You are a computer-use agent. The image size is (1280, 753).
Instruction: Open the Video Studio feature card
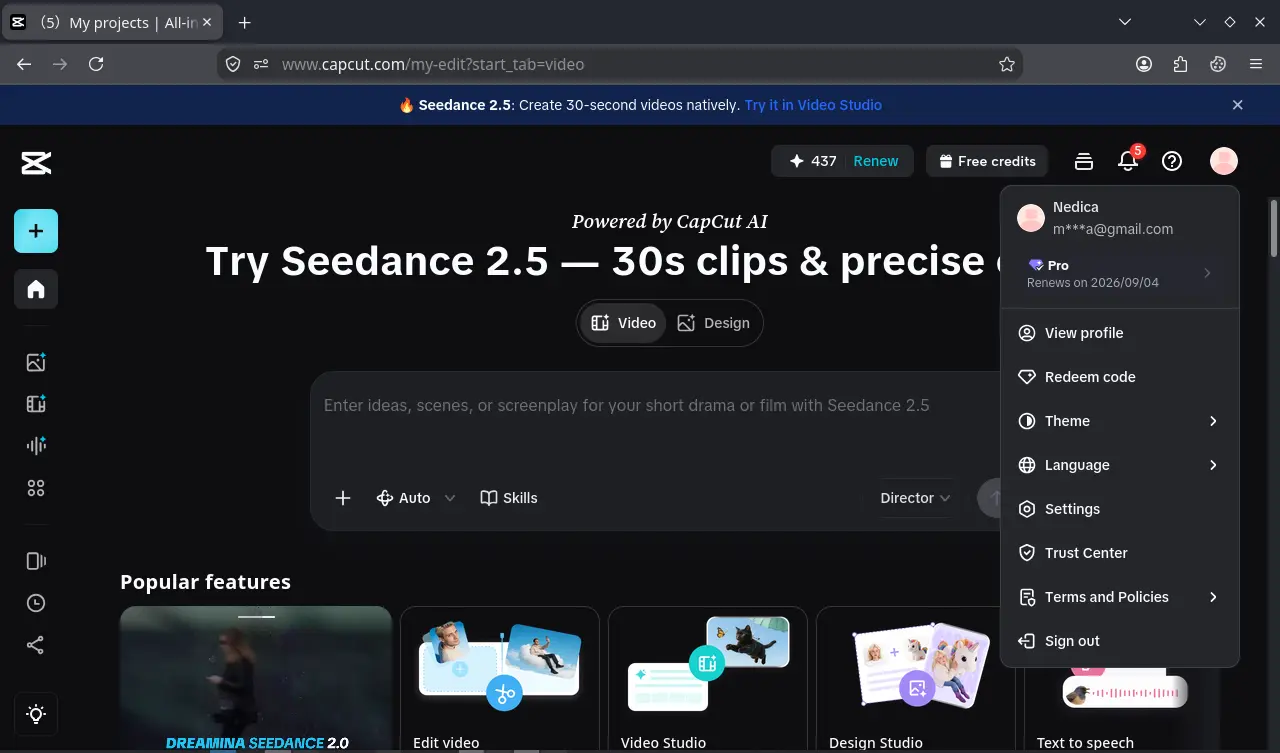click(708, 679)
